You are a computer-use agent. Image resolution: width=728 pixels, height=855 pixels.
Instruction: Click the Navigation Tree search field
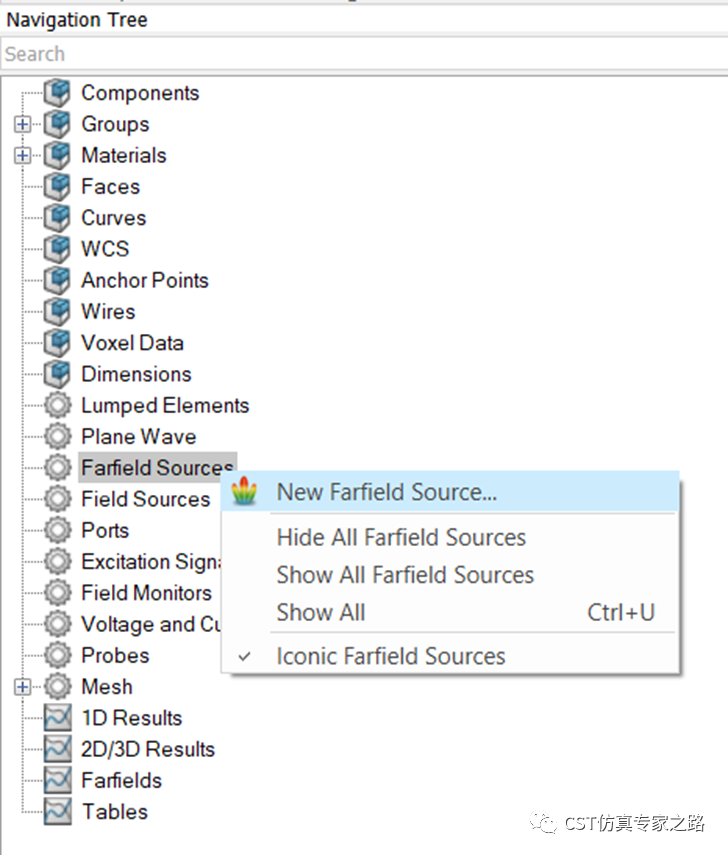click(x=364, y=54)
